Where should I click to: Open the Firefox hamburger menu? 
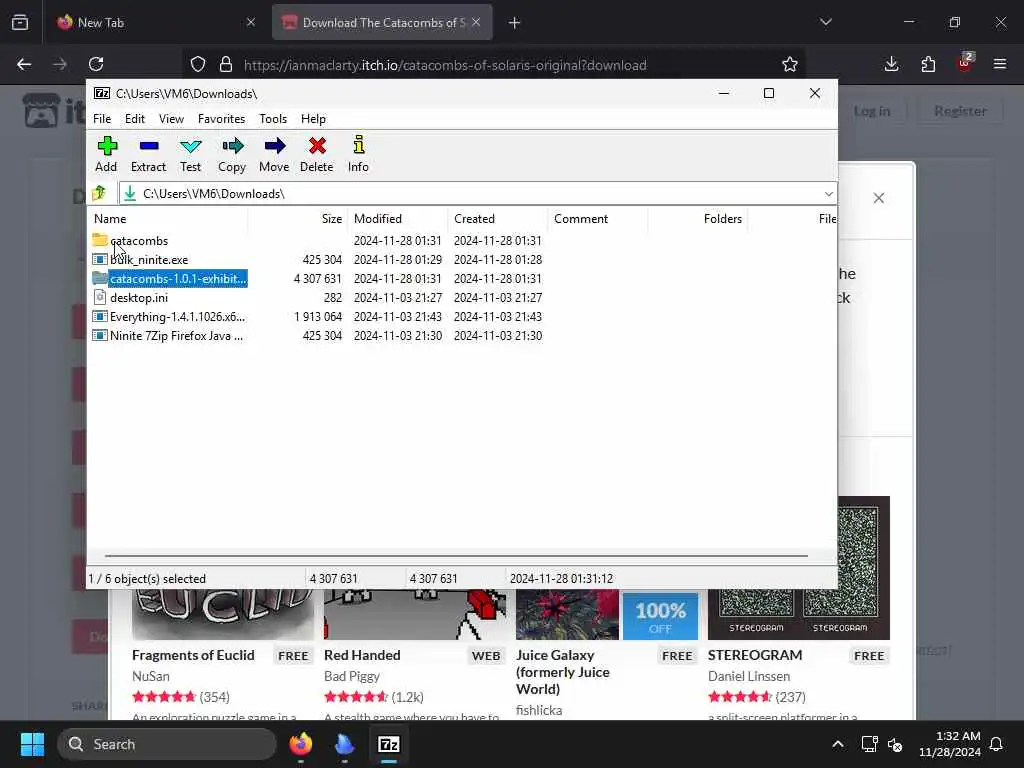click(x=1000, y=64)
